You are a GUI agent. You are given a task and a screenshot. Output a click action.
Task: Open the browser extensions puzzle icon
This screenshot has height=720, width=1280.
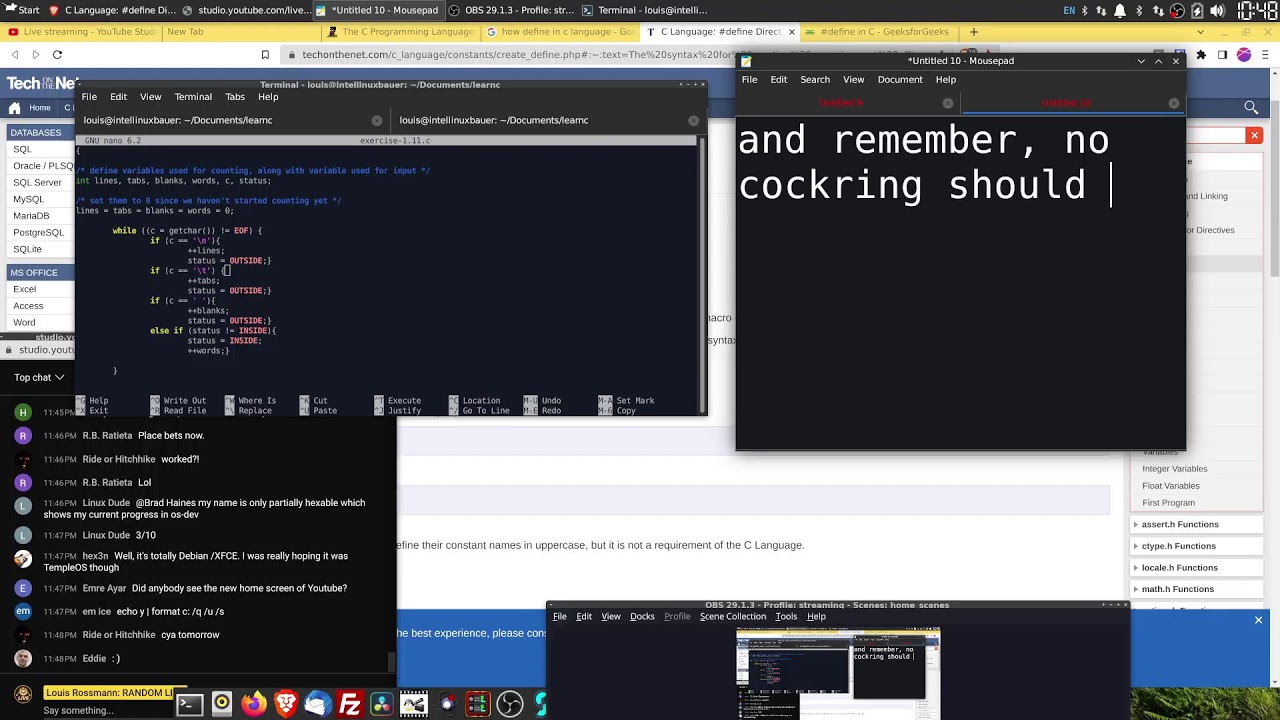tap(1201, 55)
